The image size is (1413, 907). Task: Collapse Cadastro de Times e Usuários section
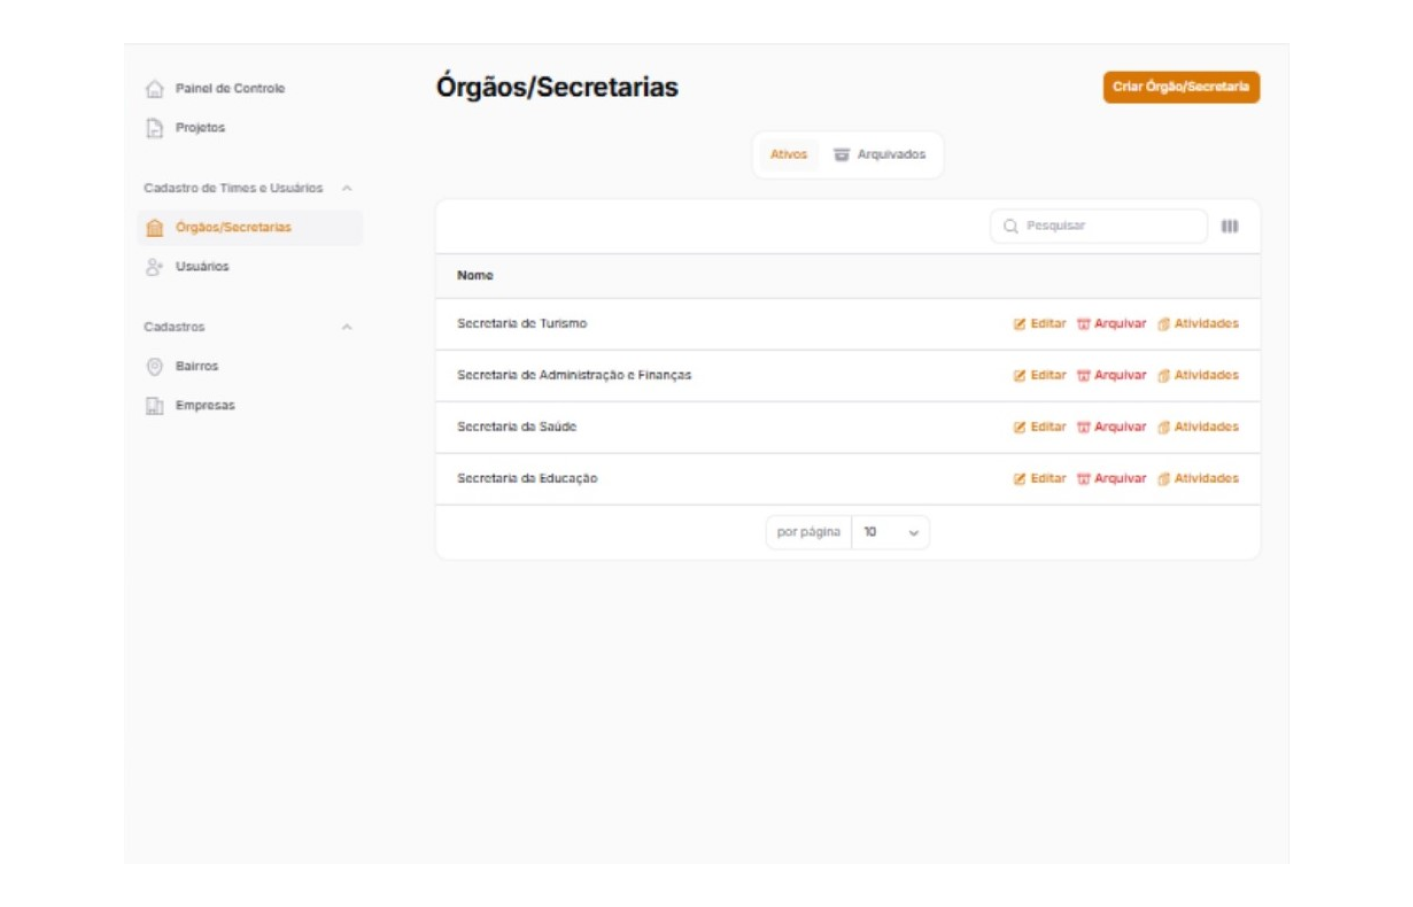(347, 188)
